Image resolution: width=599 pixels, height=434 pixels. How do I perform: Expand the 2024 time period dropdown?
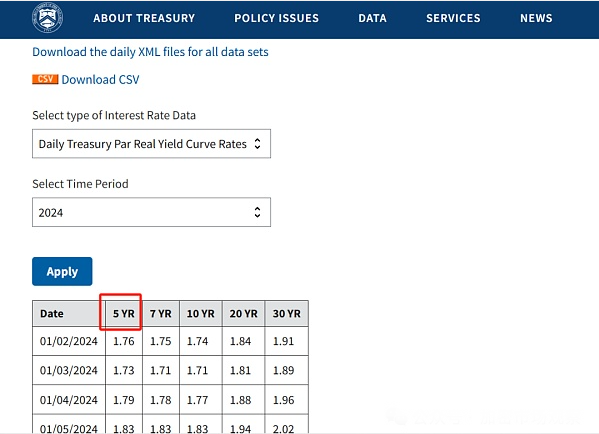(151, 212)
